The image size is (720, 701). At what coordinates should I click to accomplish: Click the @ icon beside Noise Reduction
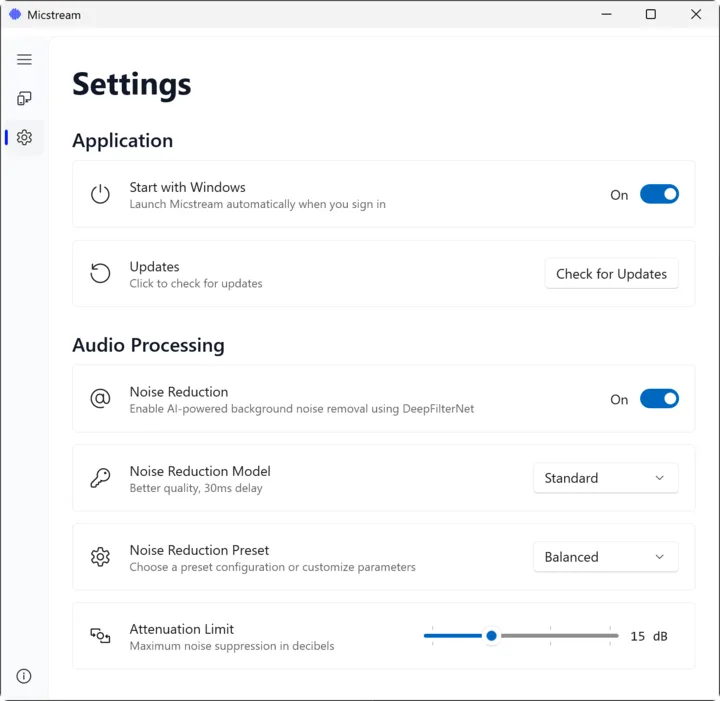[x=100, y=398]
